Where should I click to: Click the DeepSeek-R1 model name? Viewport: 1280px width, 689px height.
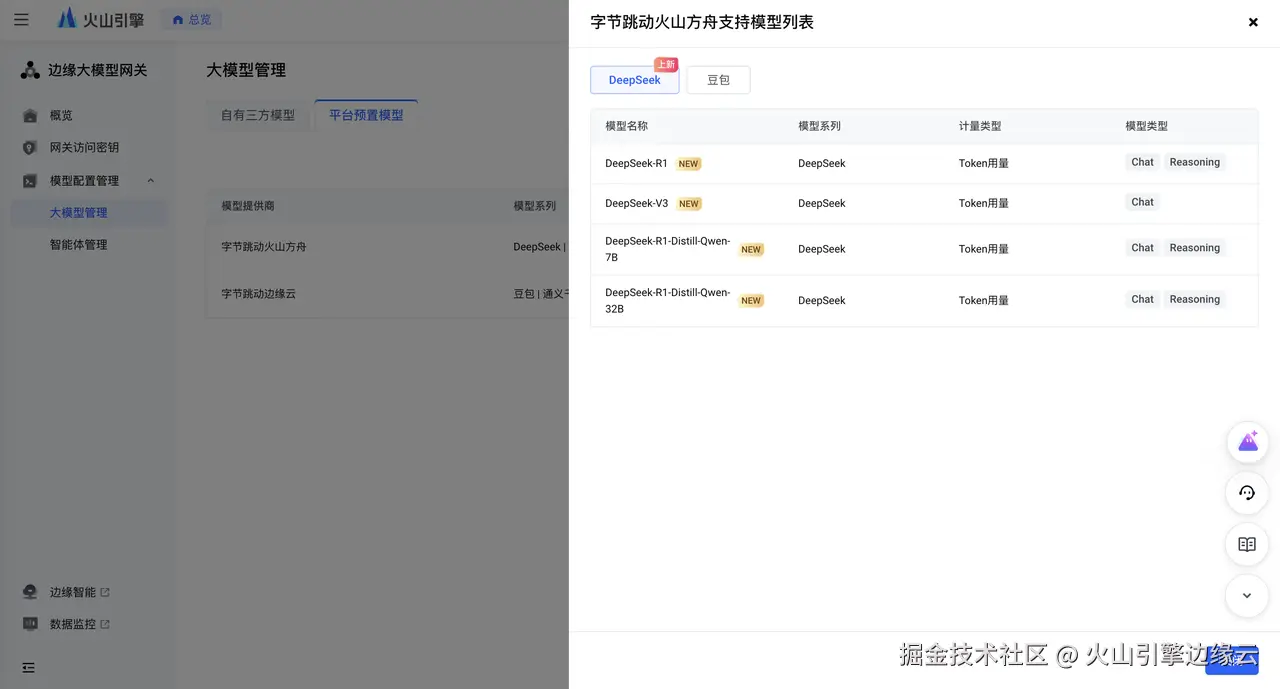[x=636, y=163]
